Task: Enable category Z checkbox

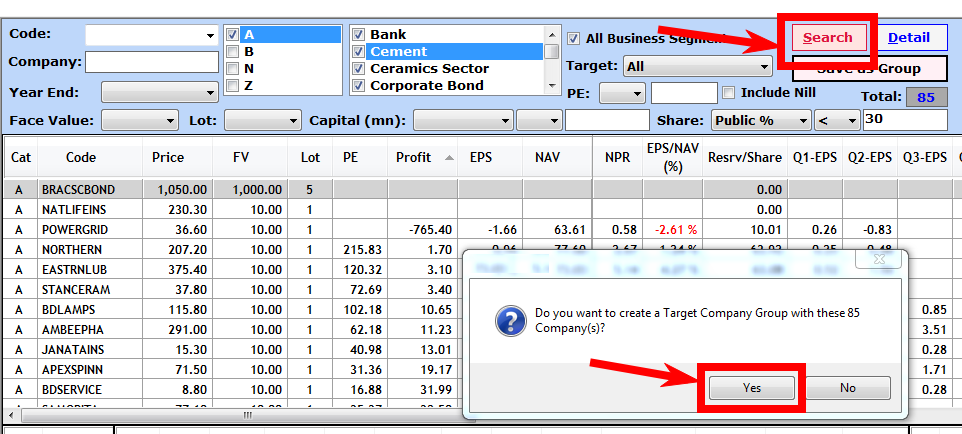Action: point(232,86)
